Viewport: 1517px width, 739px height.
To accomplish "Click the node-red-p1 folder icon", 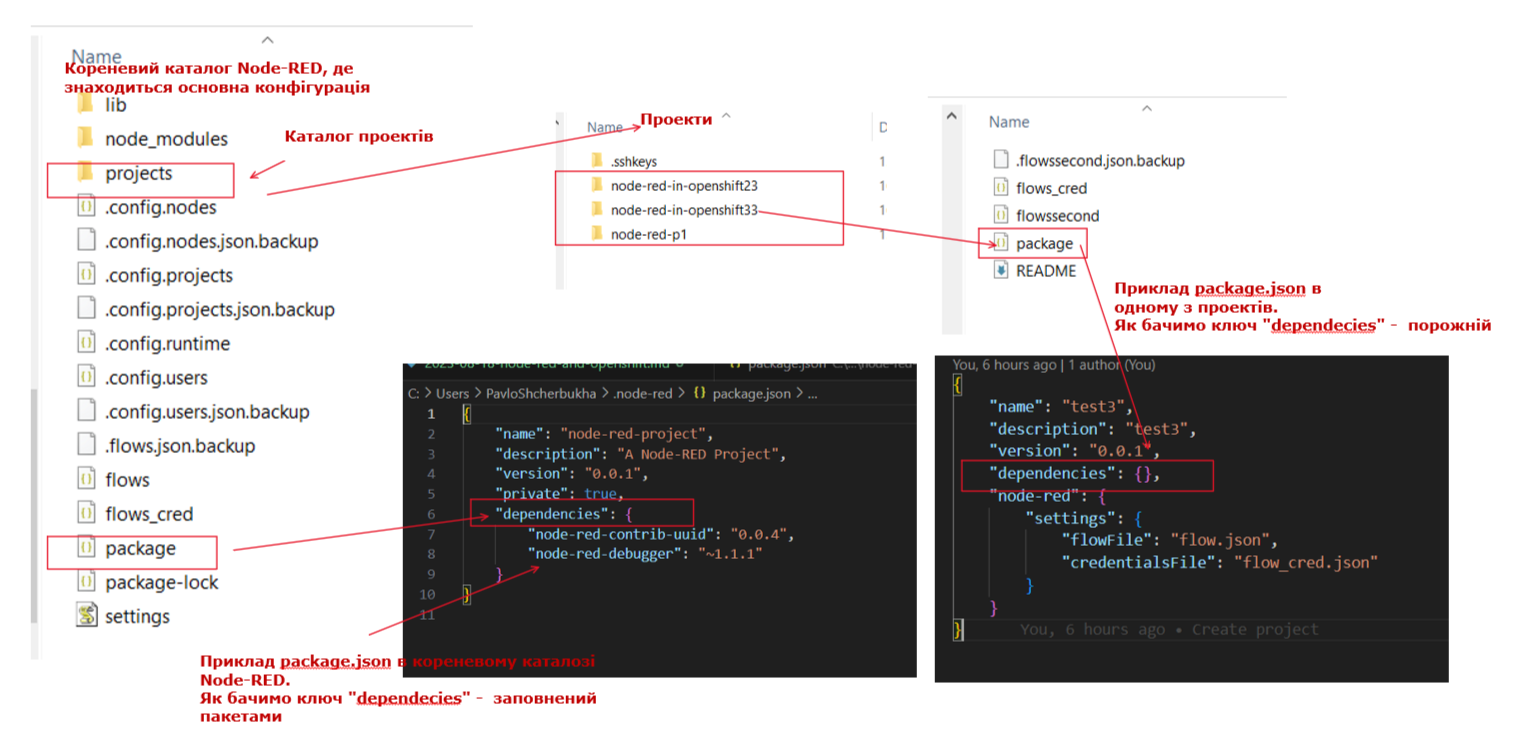I will click(597, 235).
